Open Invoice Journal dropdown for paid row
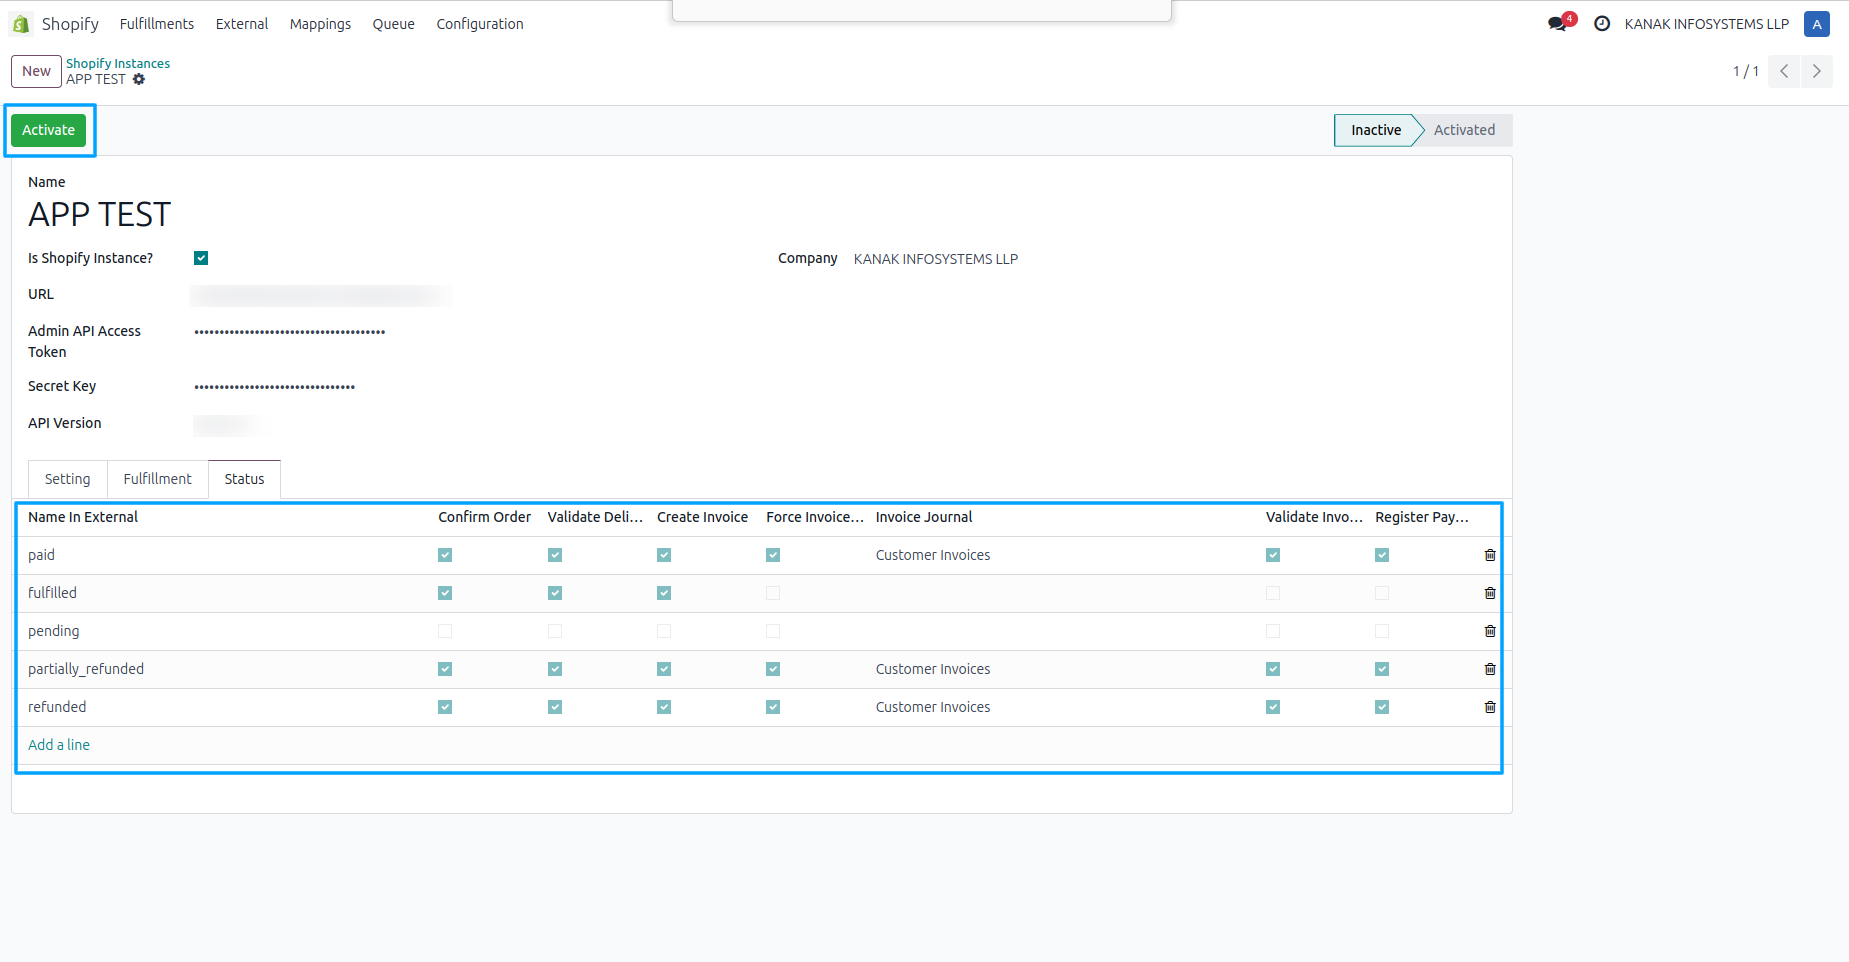Image resolution: width=1849 pixels, height=962 pixels. click(x=1063, y=555)
